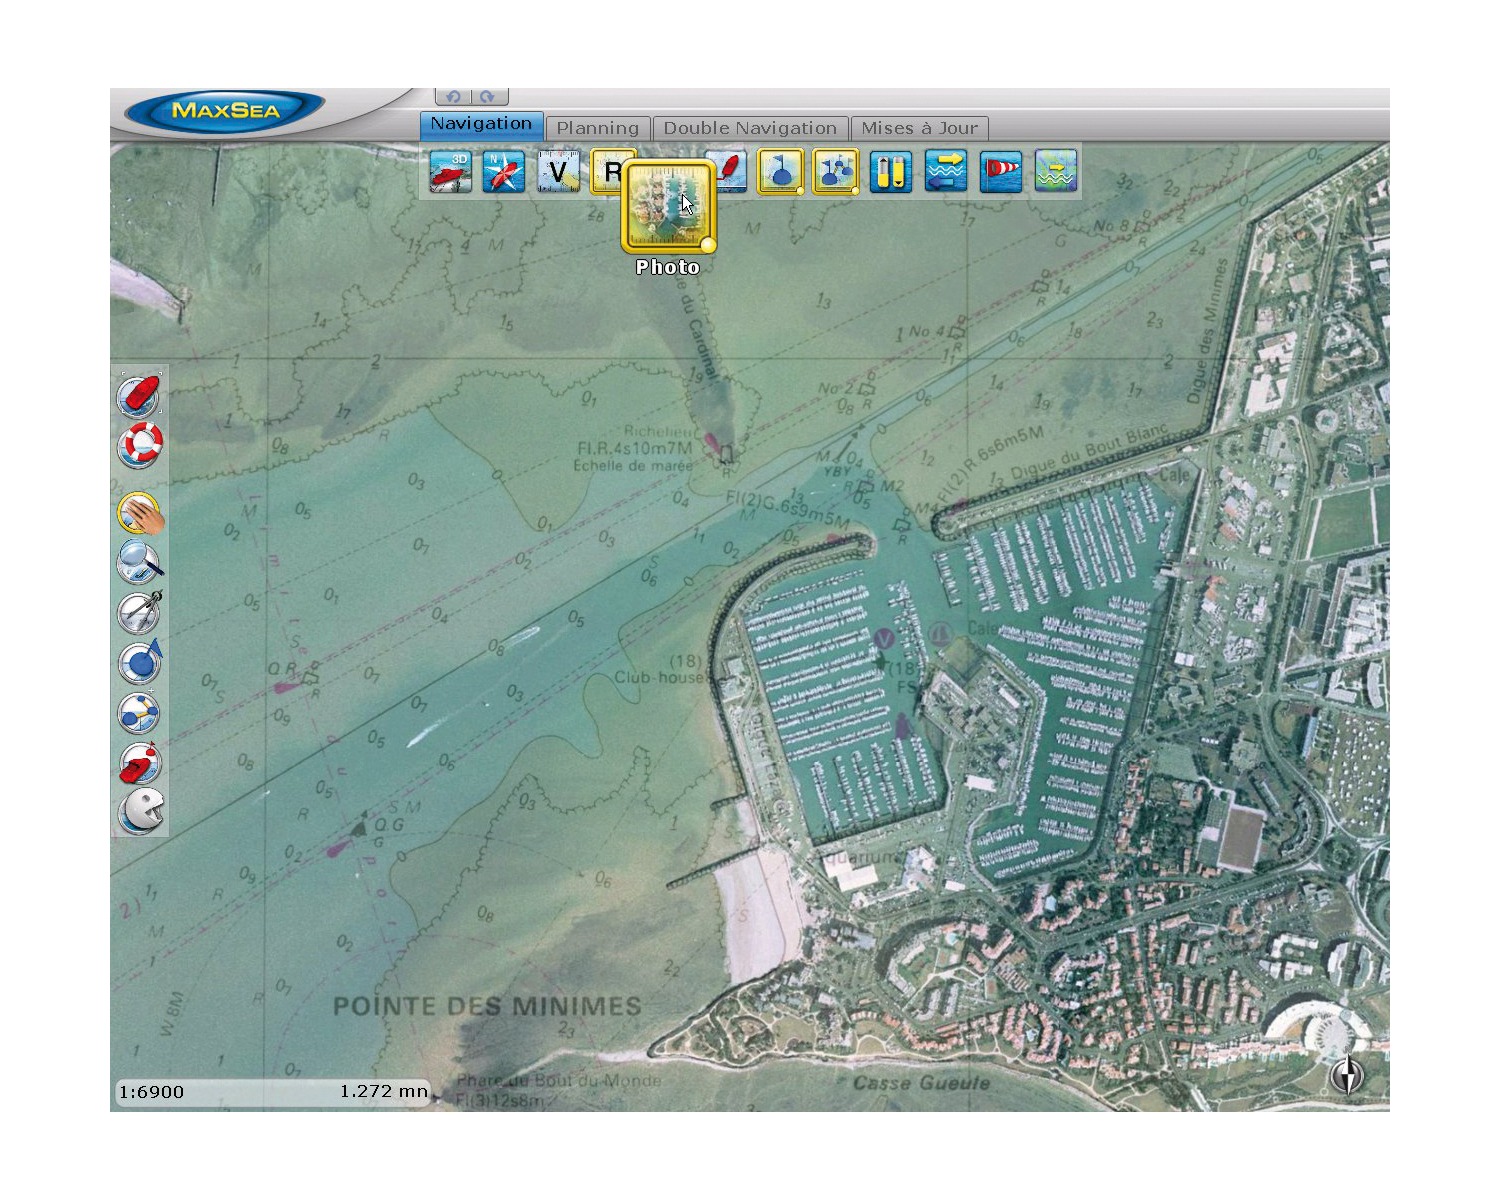The height and width of the screenshot is (1200, 1500).
Task: Enable the 3D view mode
Action: point(450,171)
